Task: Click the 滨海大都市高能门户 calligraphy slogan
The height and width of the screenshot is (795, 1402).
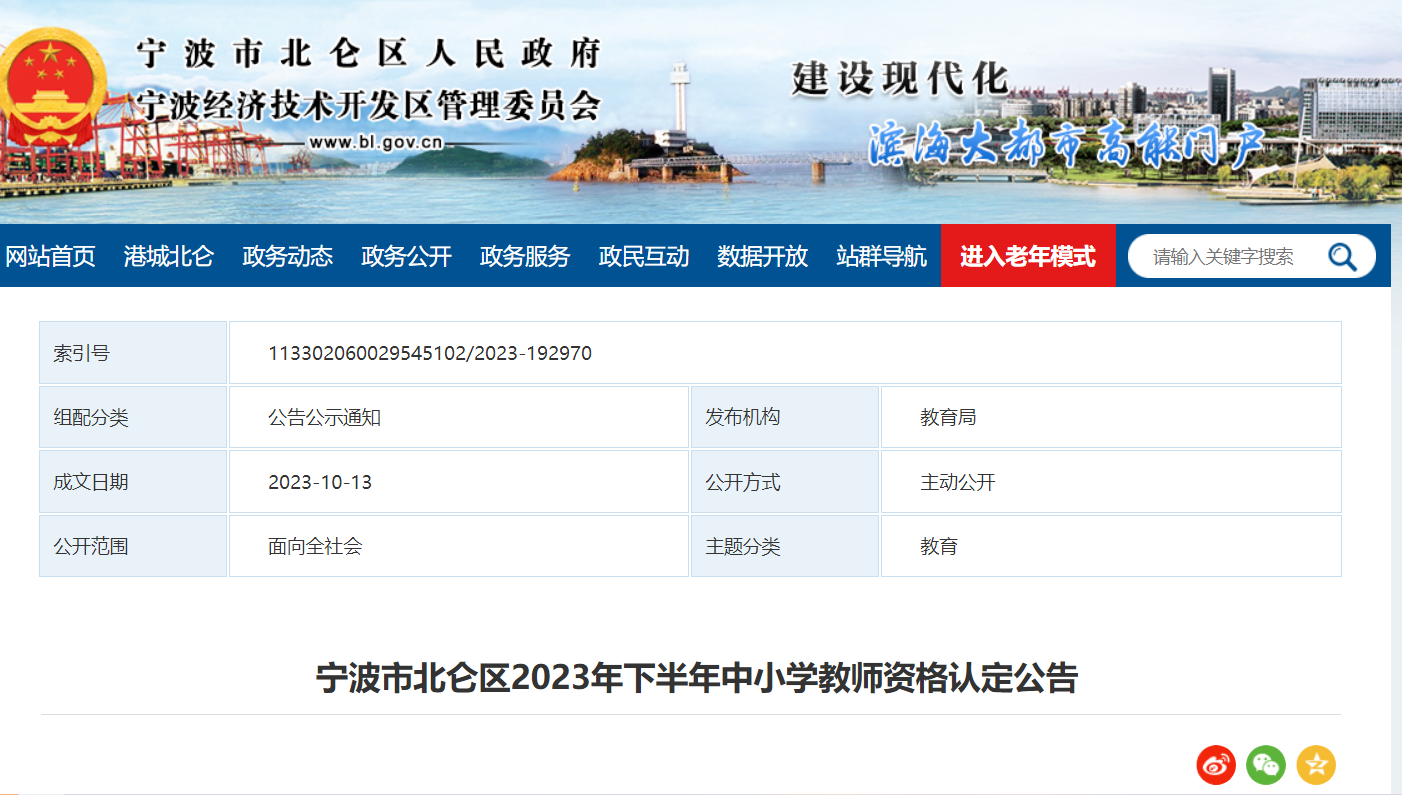Action: click(x=1067, y=147)
